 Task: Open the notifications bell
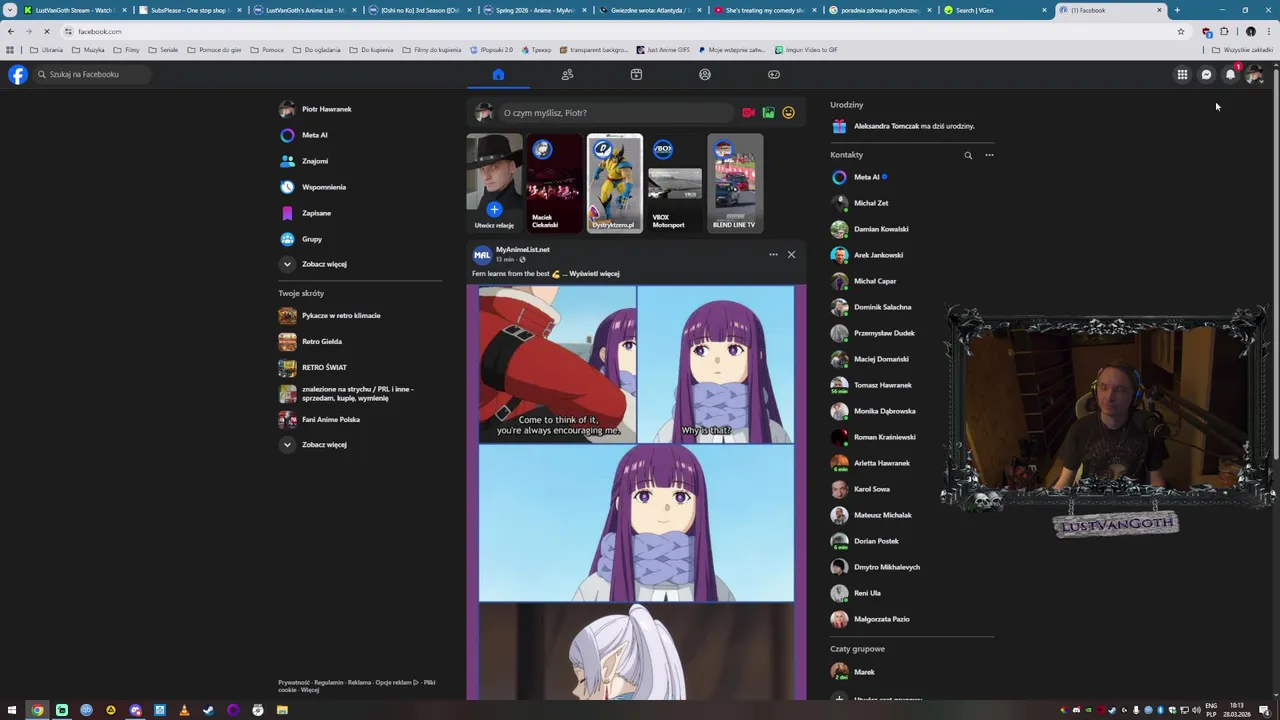1230,74
